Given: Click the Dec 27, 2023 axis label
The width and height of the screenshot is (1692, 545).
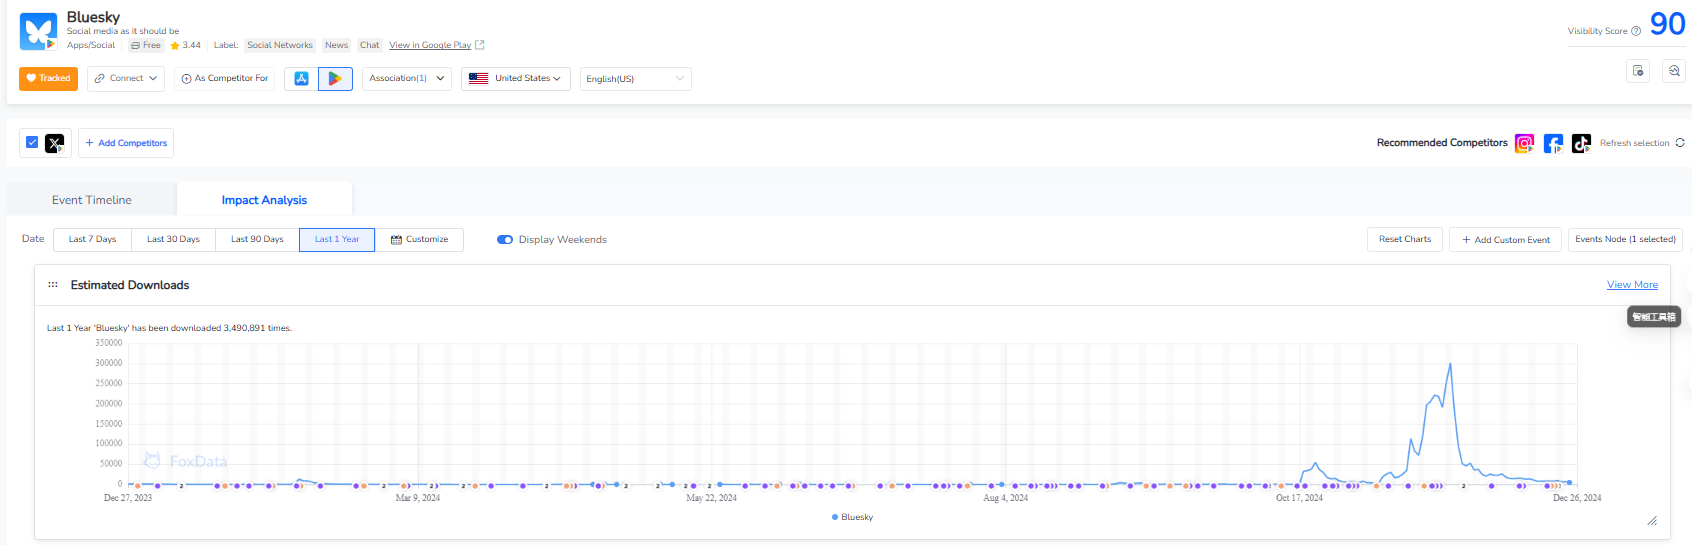Looking at the screenshot, I should point(128,498).
